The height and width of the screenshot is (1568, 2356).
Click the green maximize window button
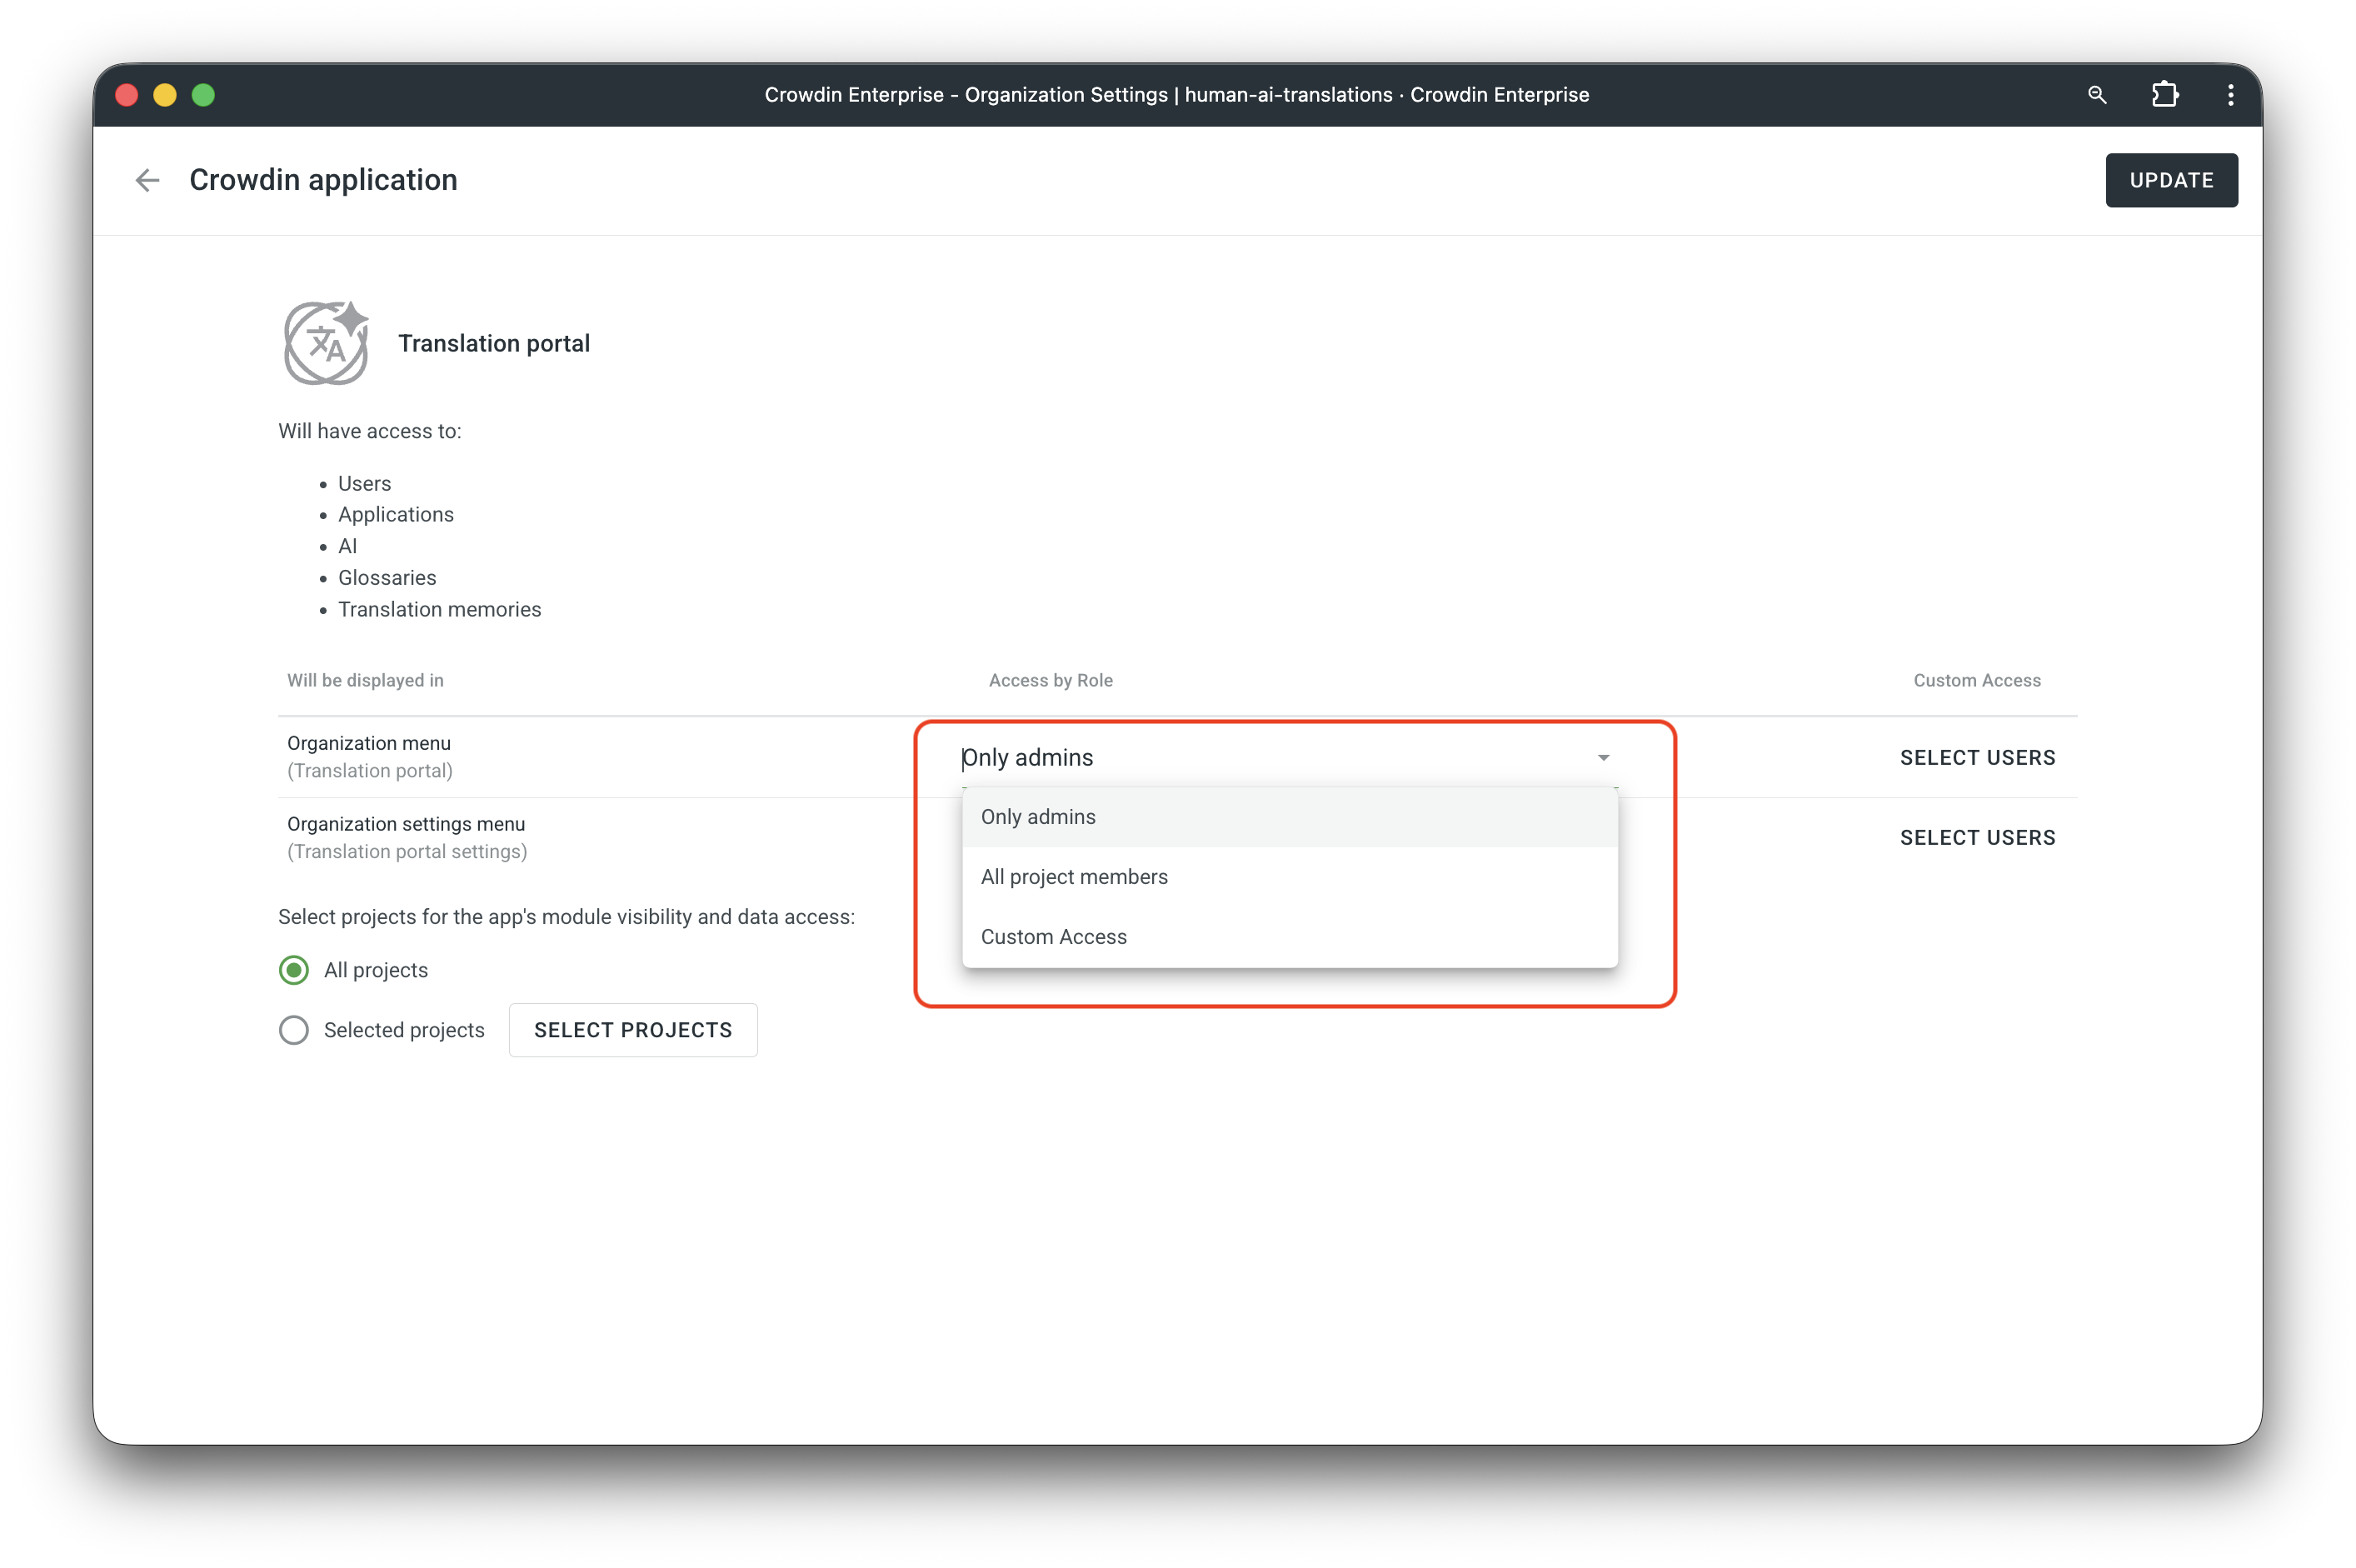click(203, 95)
